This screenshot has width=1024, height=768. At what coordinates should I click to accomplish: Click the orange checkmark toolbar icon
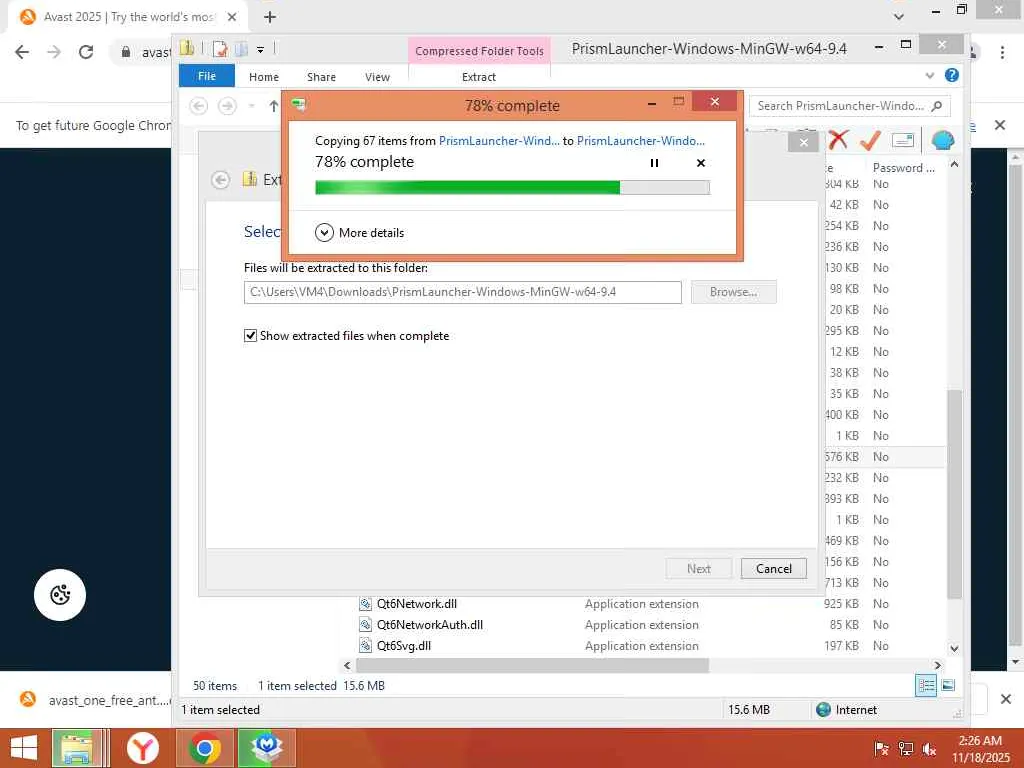point(869,140)
